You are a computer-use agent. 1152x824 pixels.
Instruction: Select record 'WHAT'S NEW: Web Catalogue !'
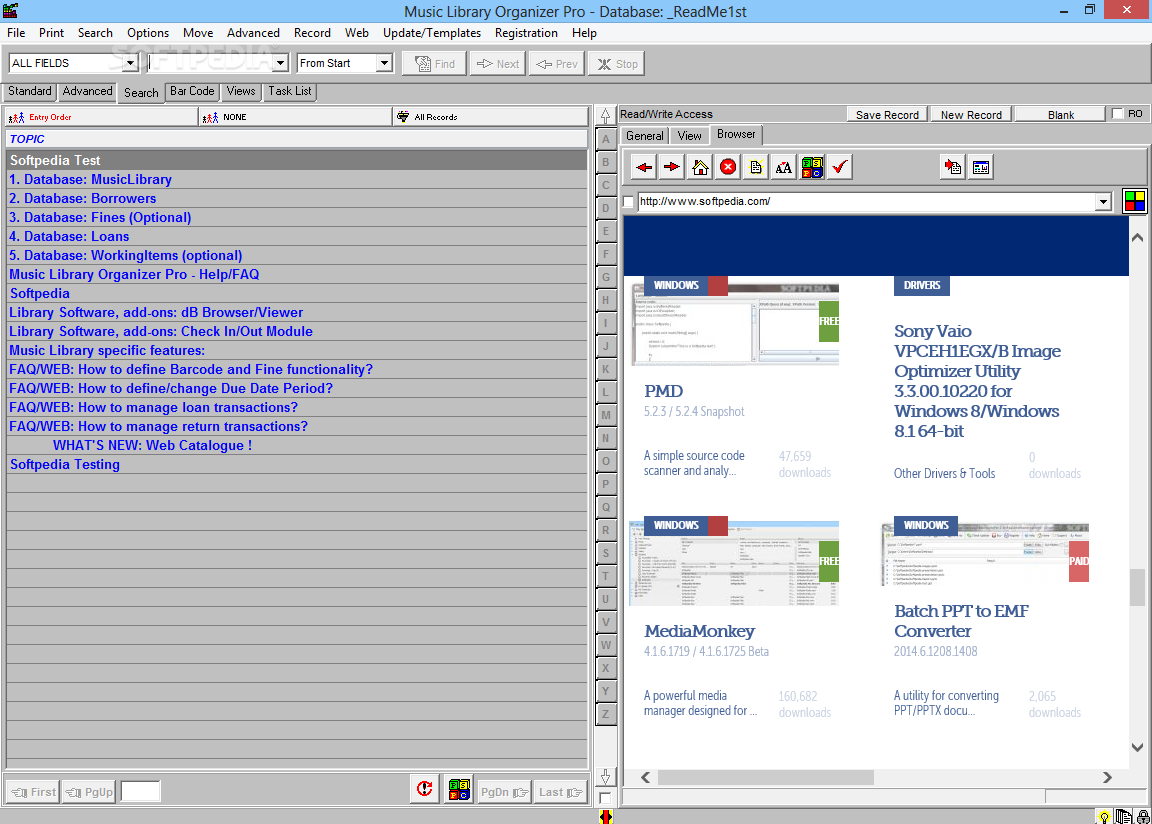click(297, 445)
